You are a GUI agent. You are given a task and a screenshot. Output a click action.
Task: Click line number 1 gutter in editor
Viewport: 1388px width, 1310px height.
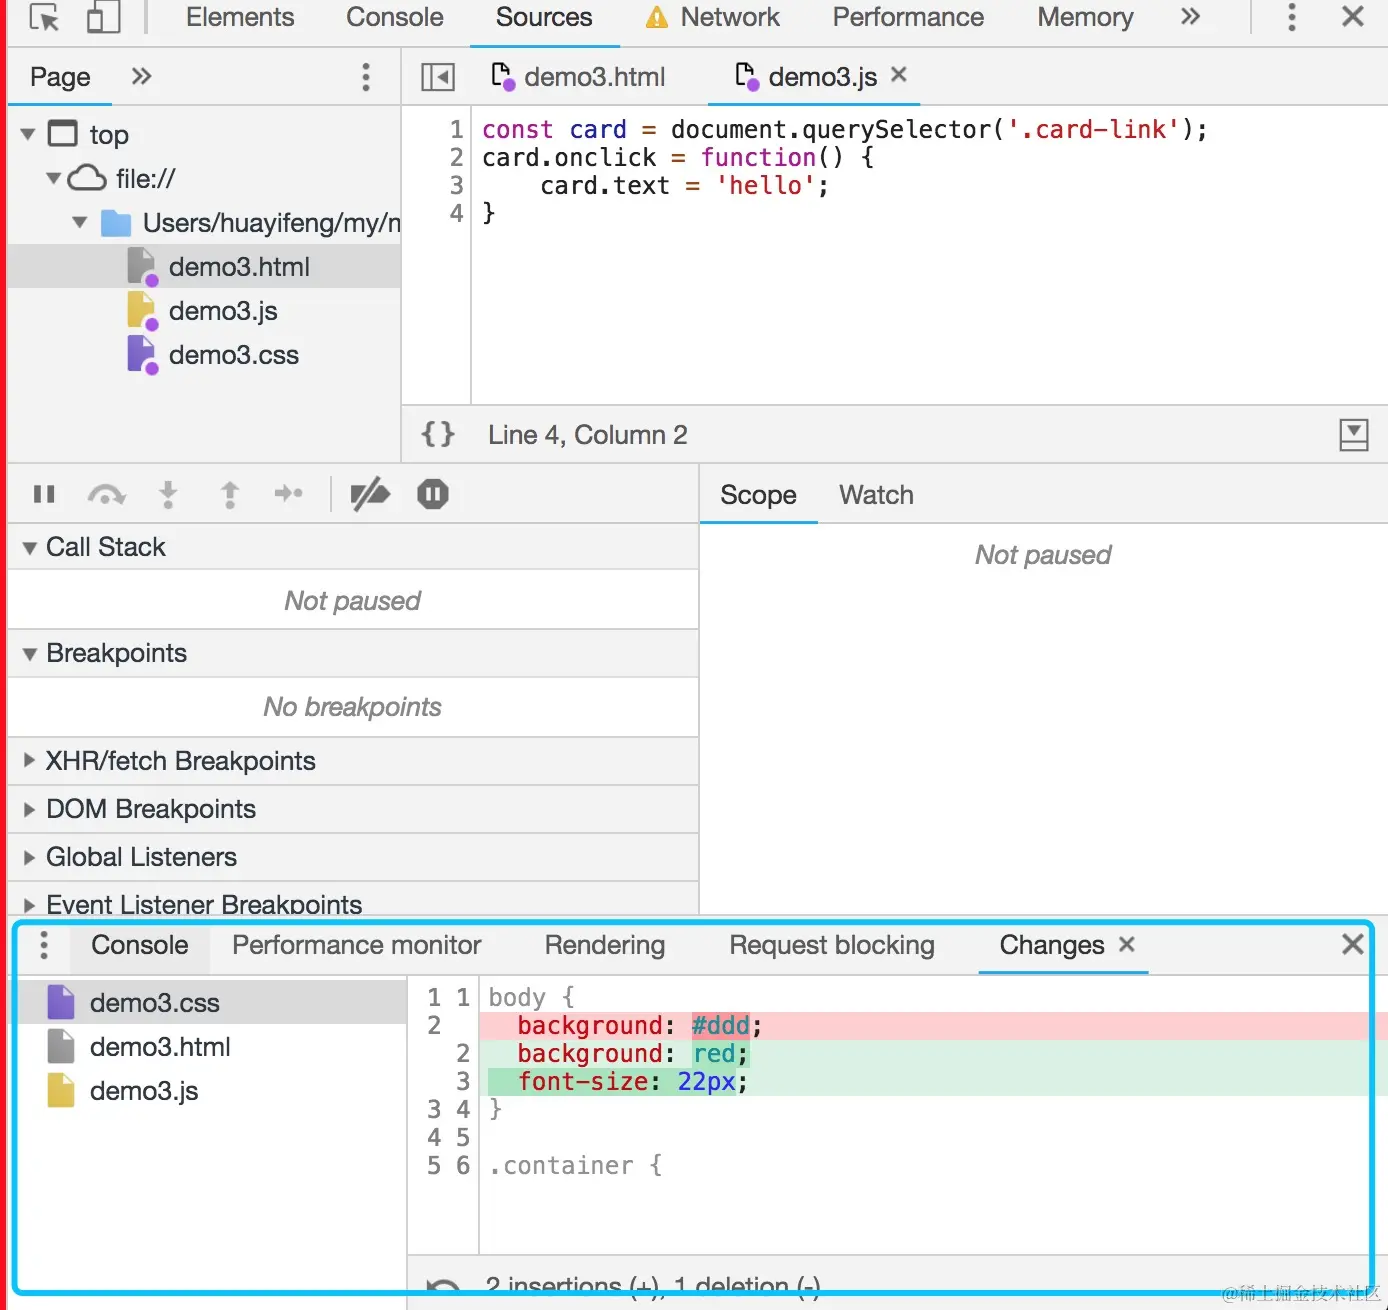click(456, 129)
